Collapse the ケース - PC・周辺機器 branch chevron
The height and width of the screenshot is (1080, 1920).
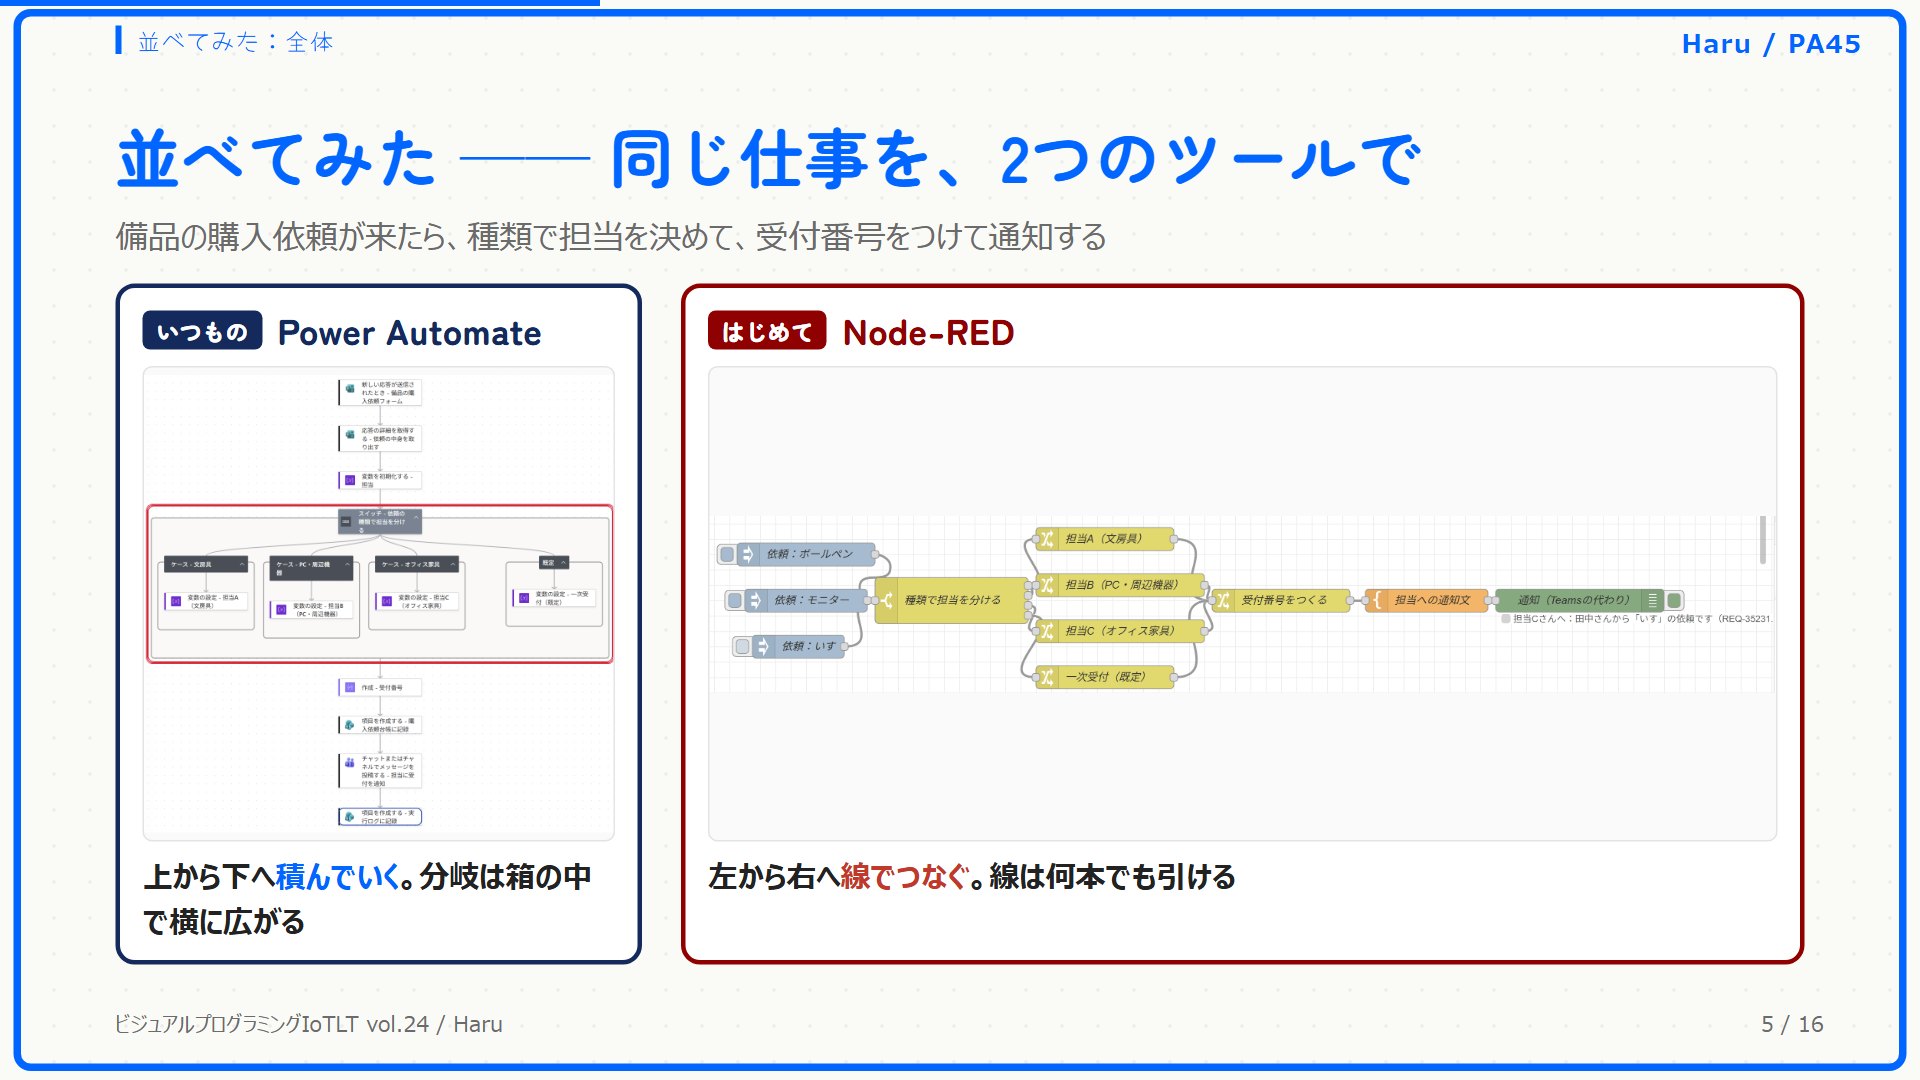click(x=348, y=565)
